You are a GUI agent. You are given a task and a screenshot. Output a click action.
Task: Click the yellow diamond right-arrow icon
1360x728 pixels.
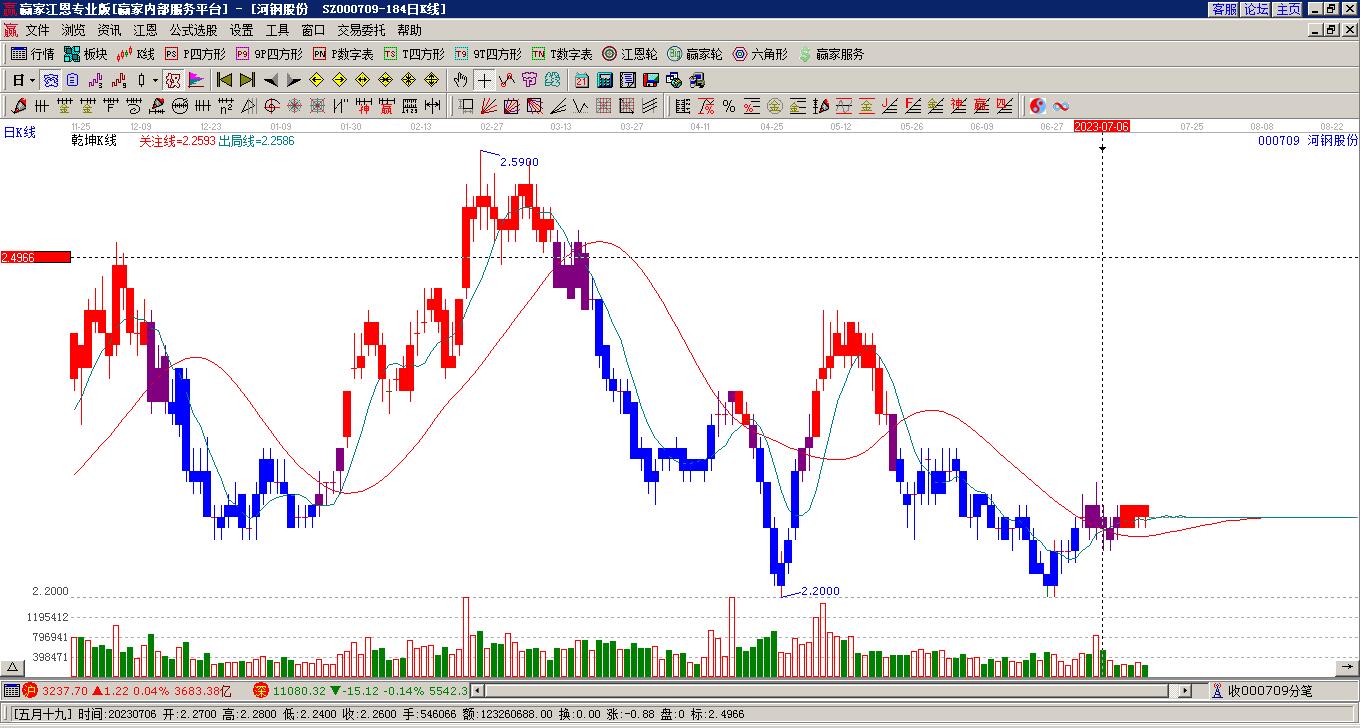coord(339,80)
